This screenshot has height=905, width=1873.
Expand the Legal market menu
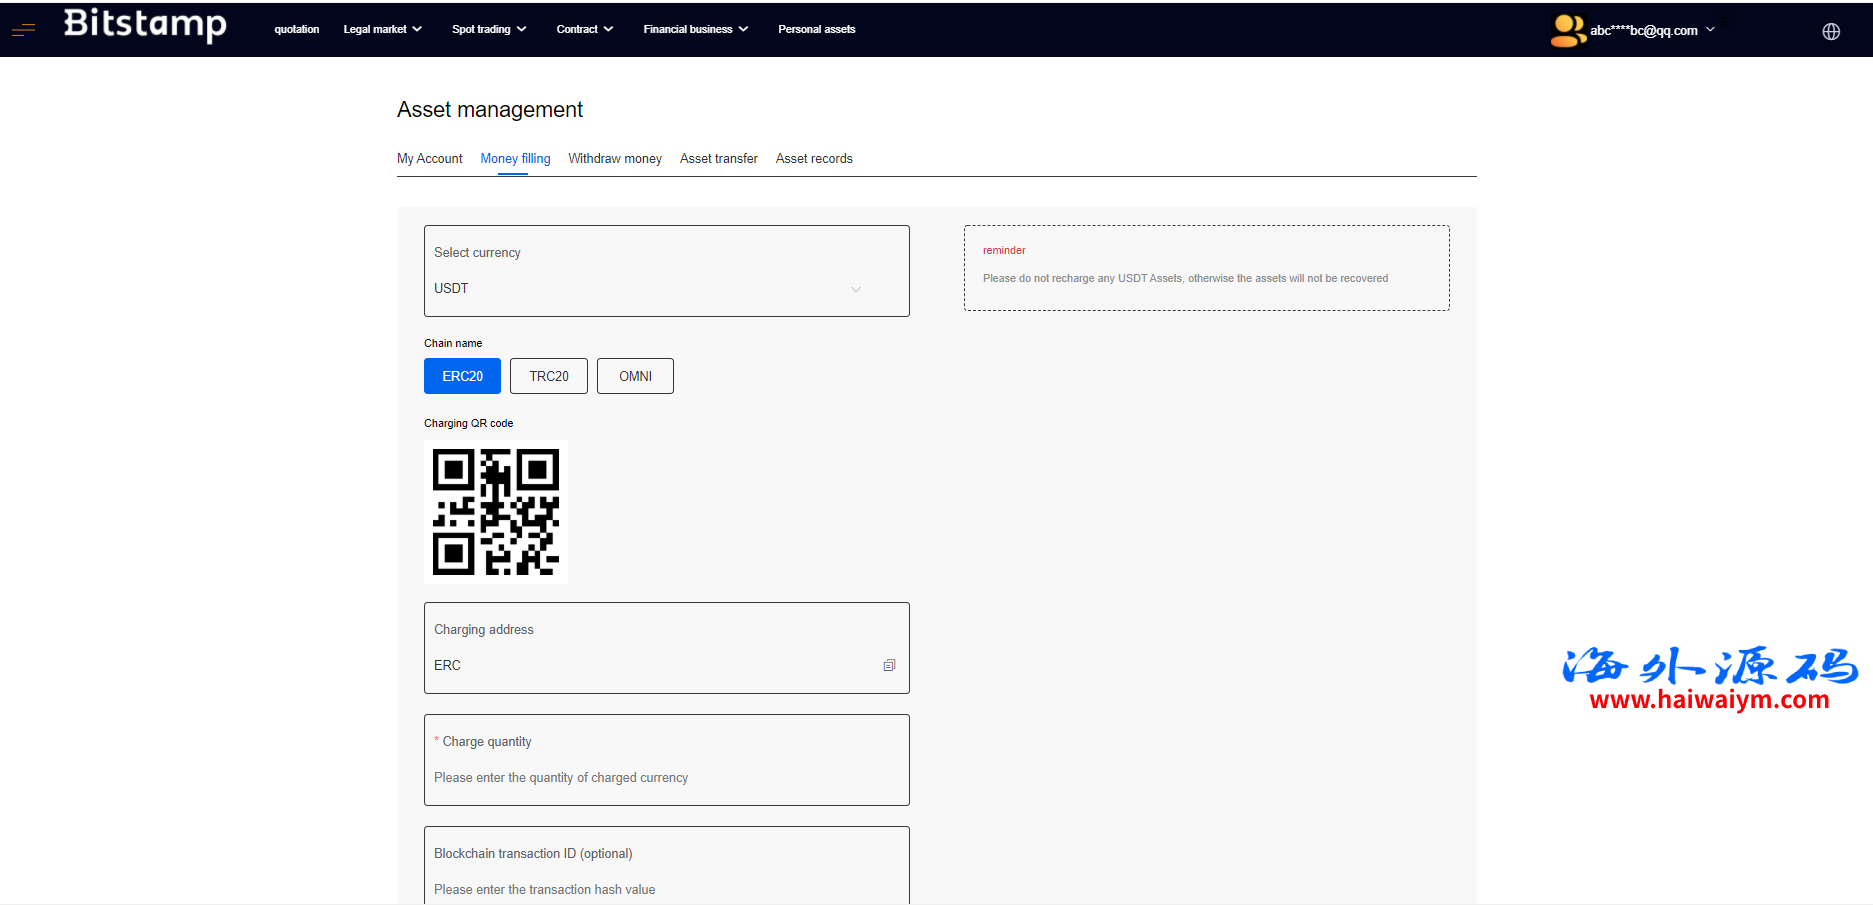pyautogui.click(x=382, y=29)
